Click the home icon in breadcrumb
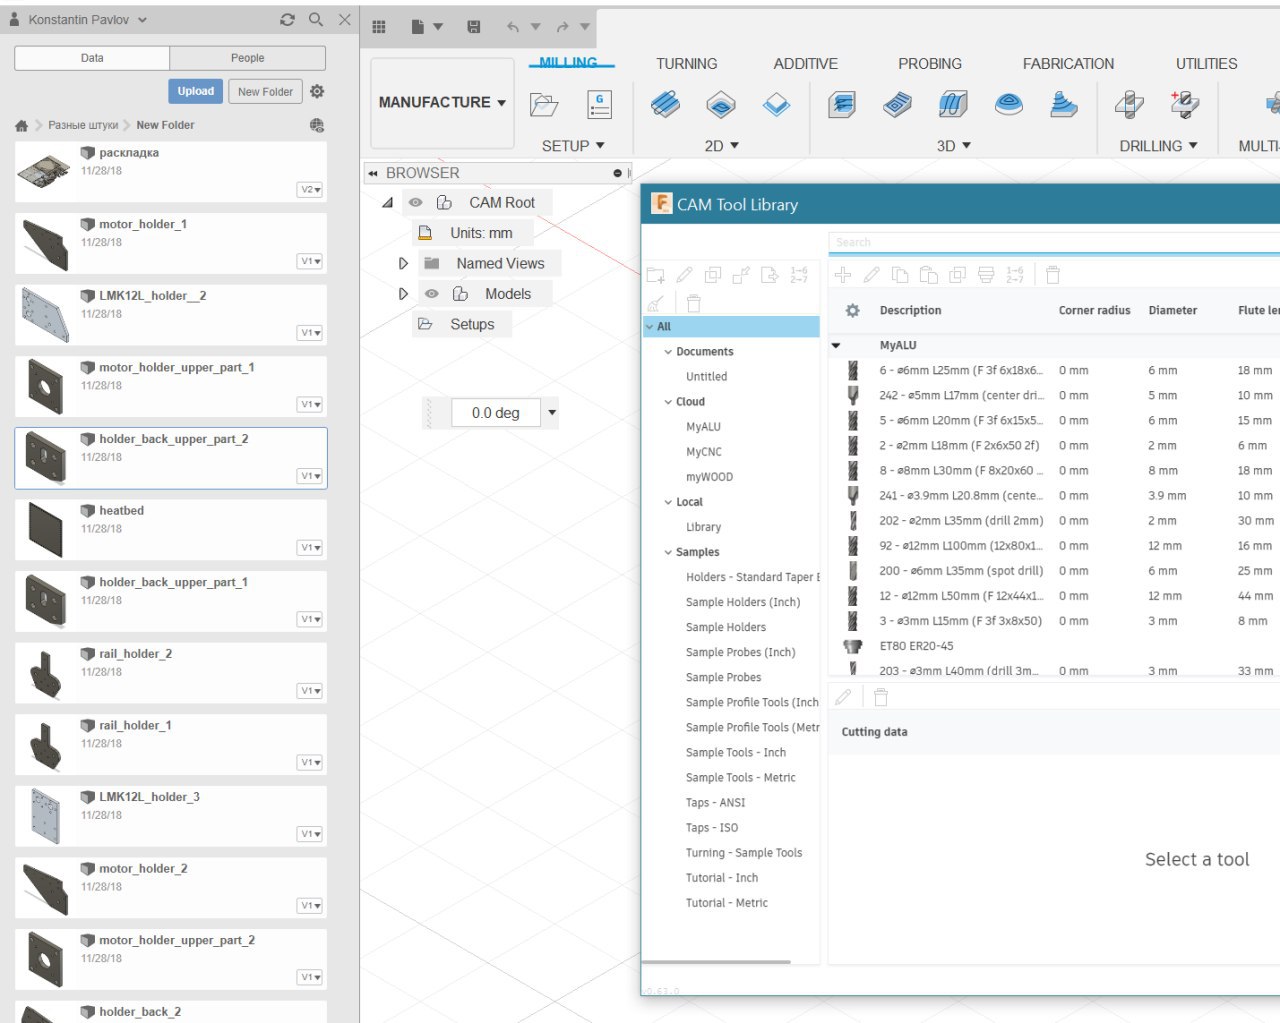 point(22,126)
